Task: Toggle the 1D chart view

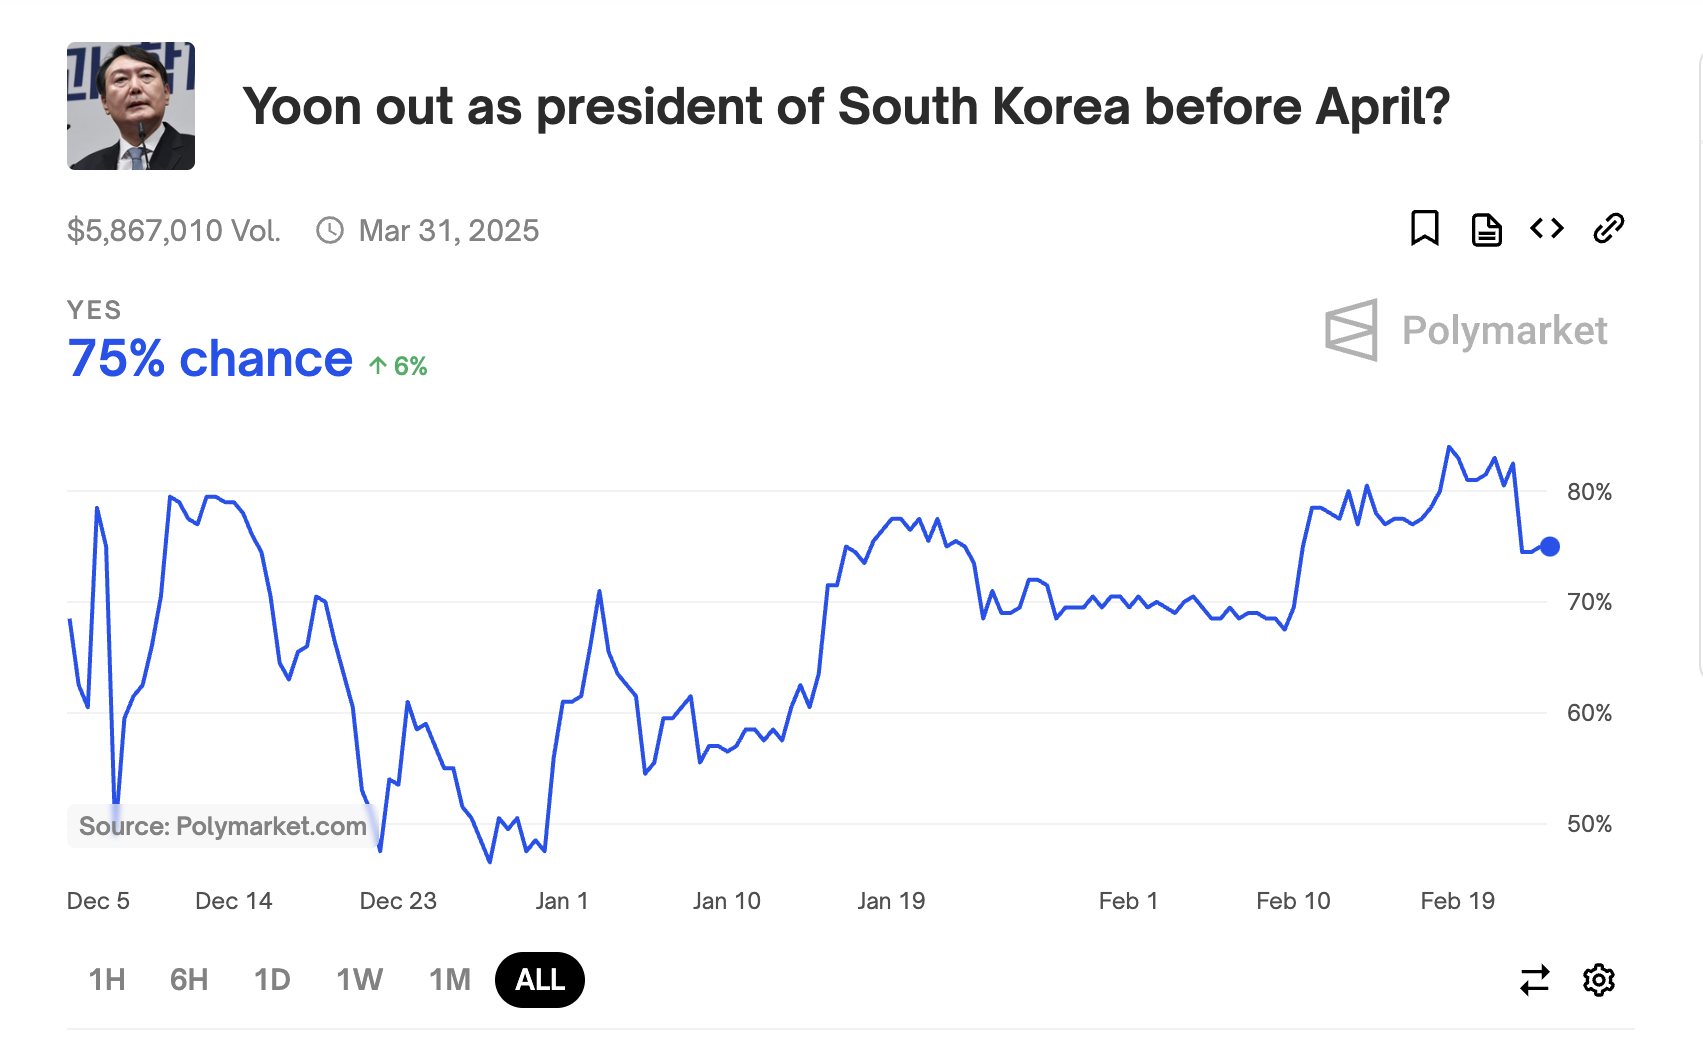Action: click(271, 980)
